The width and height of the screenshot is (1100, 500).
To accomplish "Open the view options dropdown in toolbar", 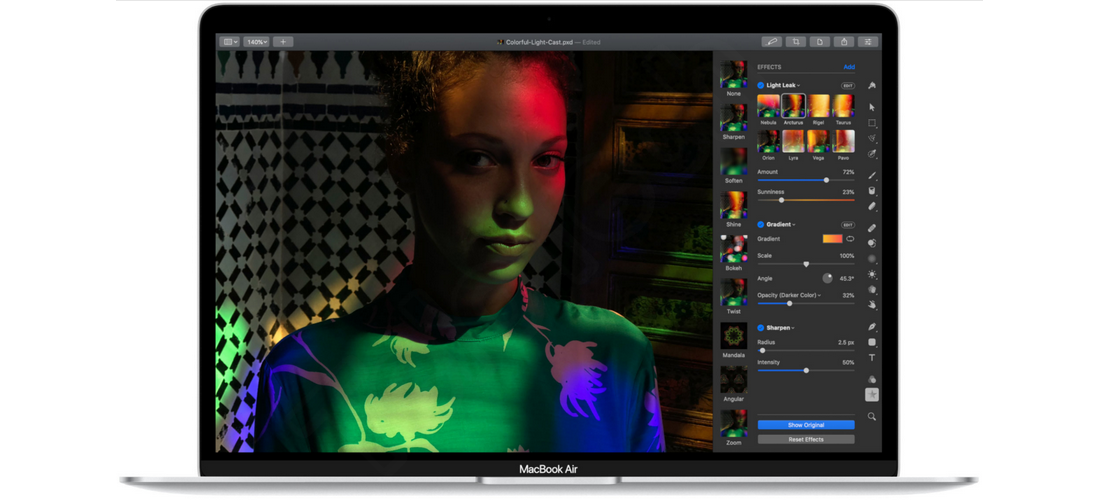I will tap(229, 42).
